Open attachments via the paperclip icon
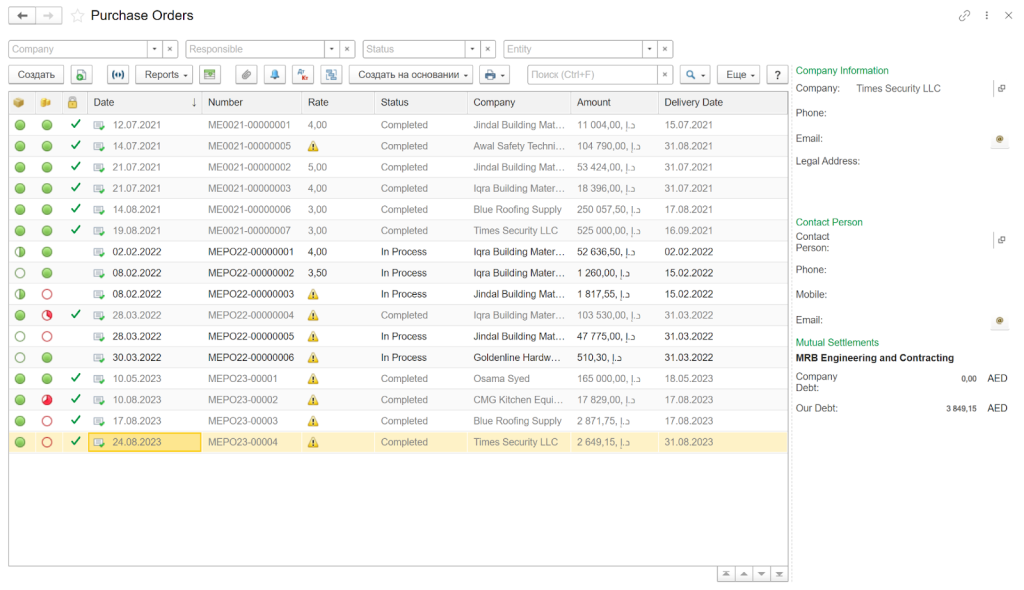Viewport: 1024px width, 590px height. pyautogui.click(x=246, y=74)
